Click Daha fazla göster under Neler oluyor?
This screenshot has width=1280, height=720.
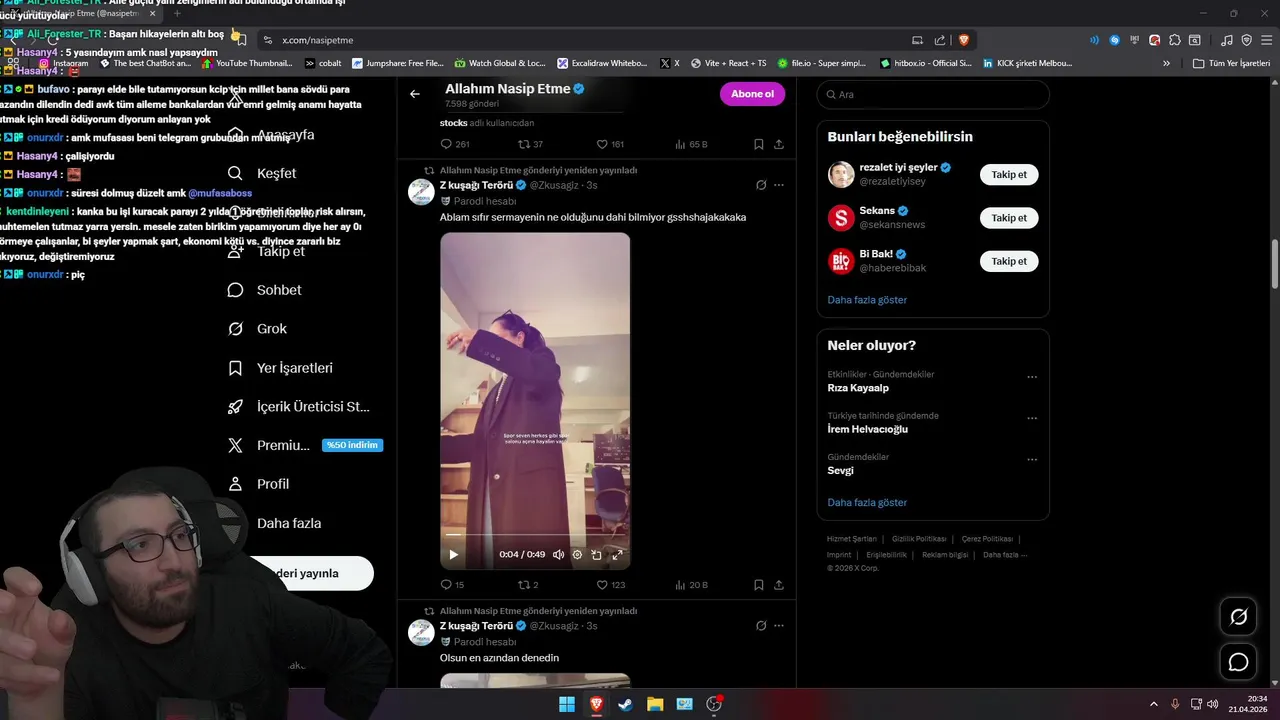tap(867, 503)
